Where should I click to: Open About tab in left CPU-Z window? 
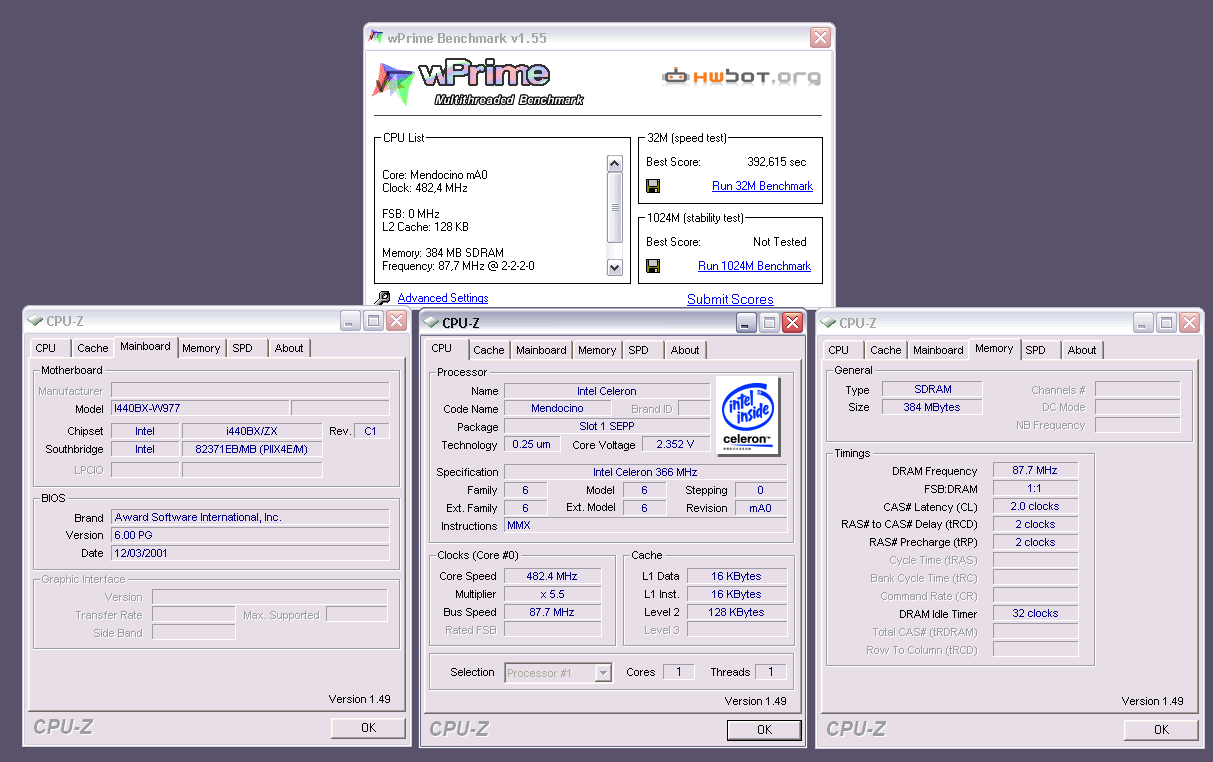click(x=289, y=348)
